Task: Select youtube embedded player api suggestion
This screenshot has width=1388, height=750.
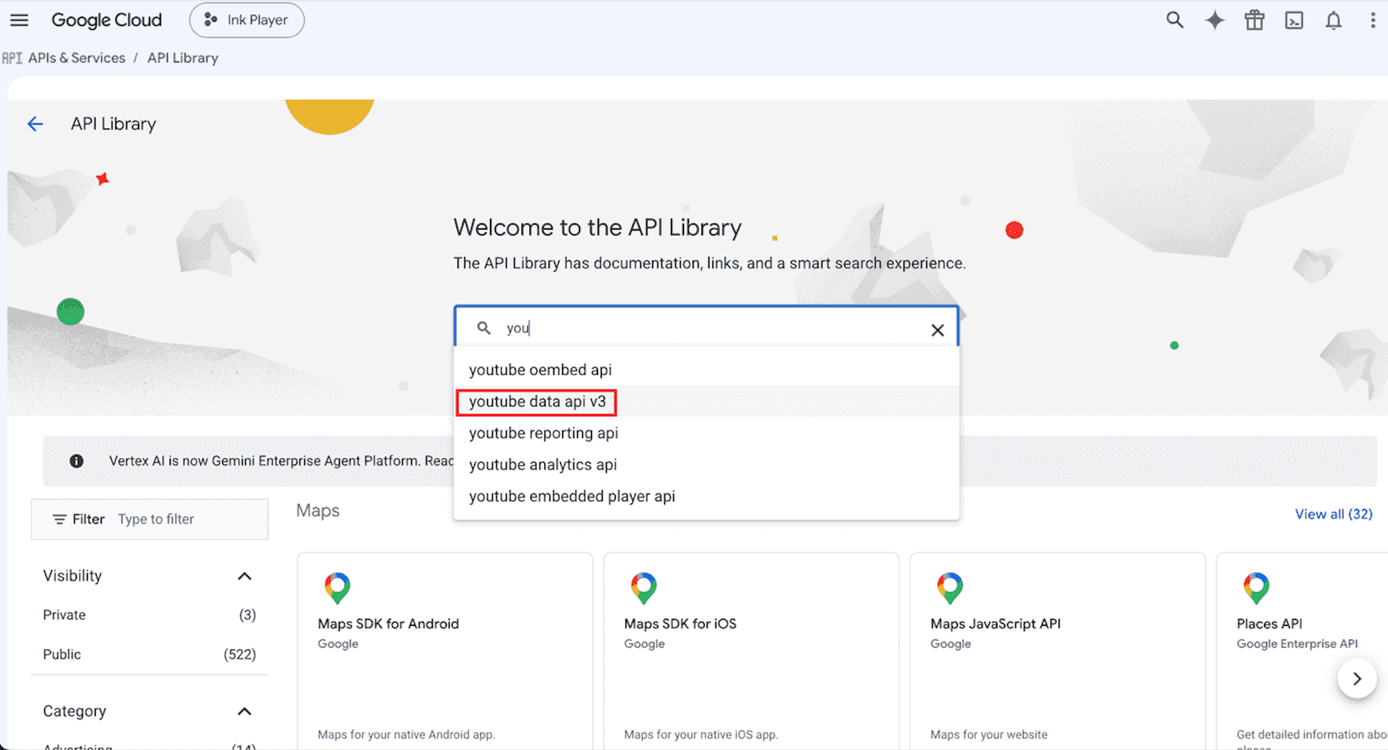Action: (x=706, y=497)
